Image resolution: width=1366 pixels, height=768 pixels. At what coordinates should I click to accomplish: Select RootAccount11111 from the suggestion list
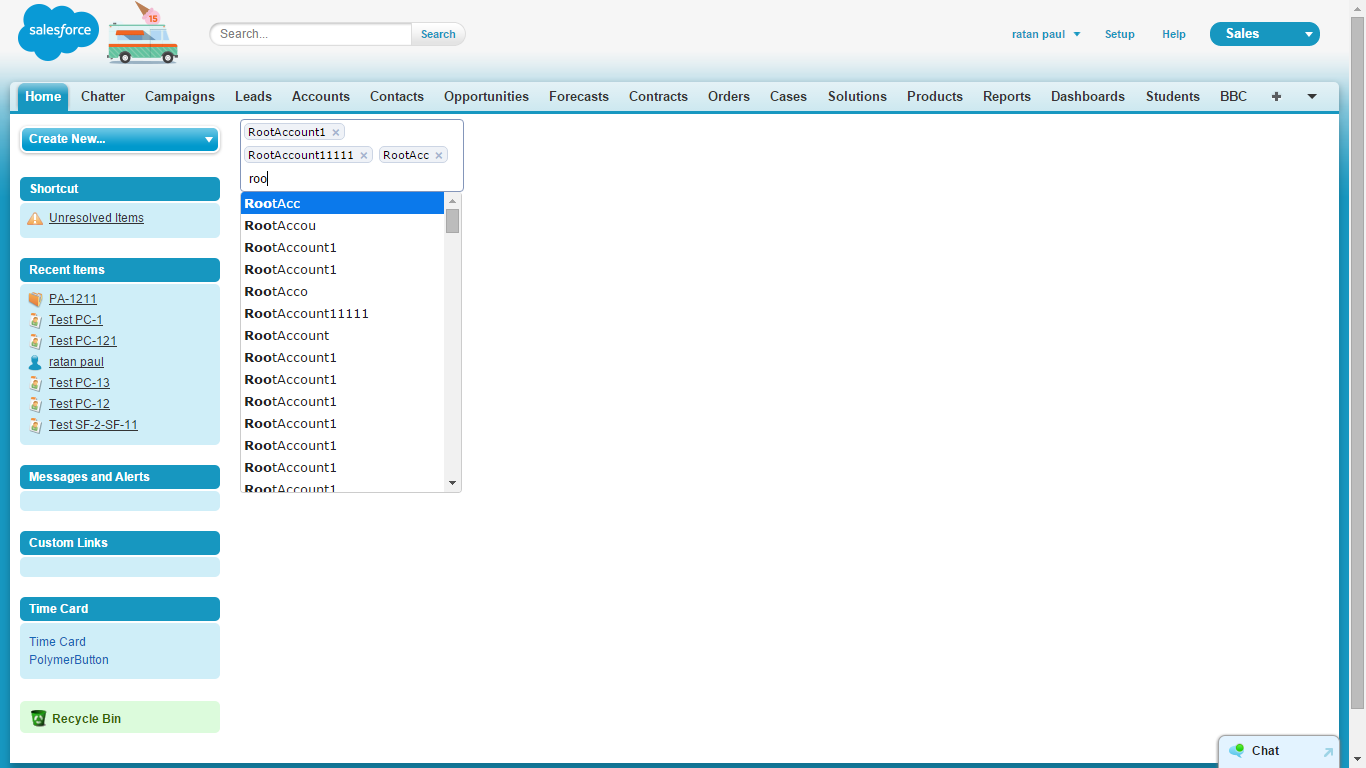pyautogui.click(x=307, y=313)
